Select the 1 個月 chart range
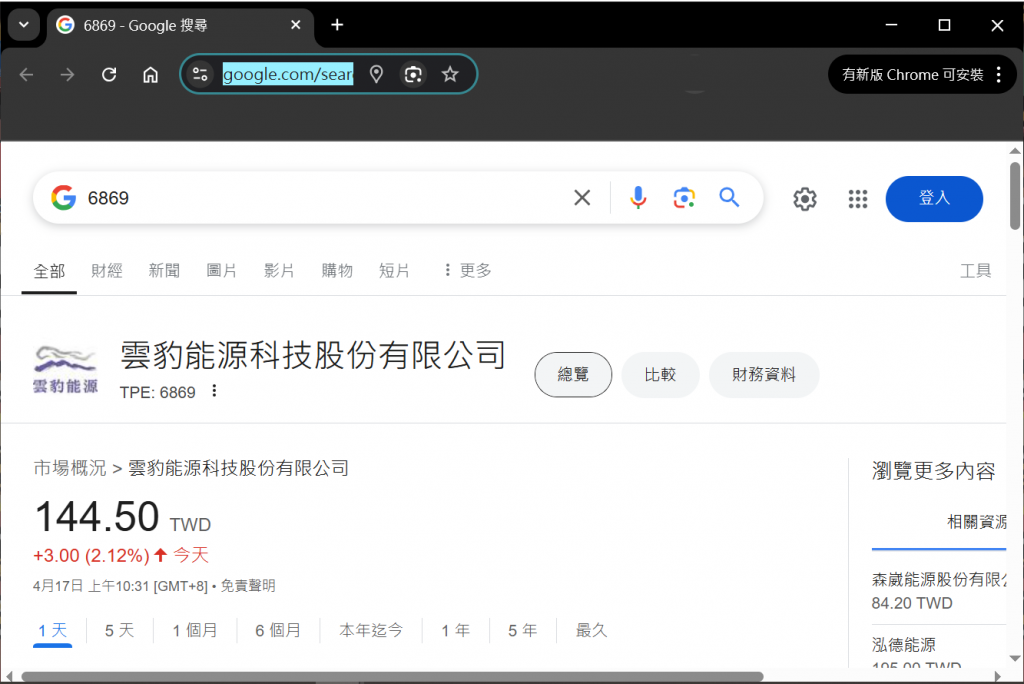The image size is (1024, 684). [x=195, y=630]
